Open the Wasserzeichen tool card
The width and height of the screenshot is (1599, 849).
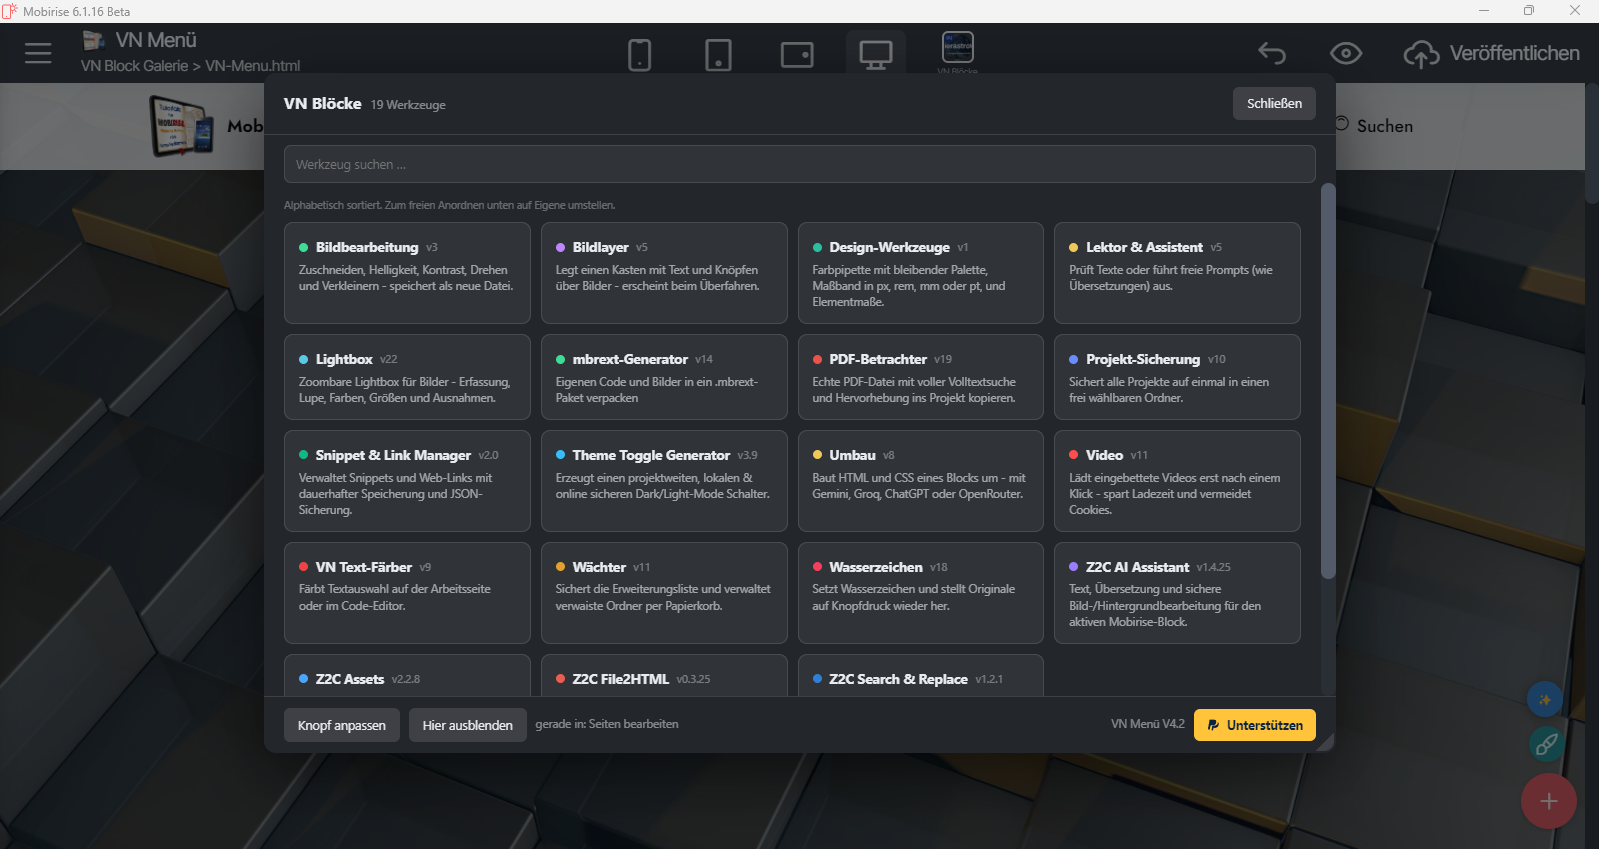point(921,593)
